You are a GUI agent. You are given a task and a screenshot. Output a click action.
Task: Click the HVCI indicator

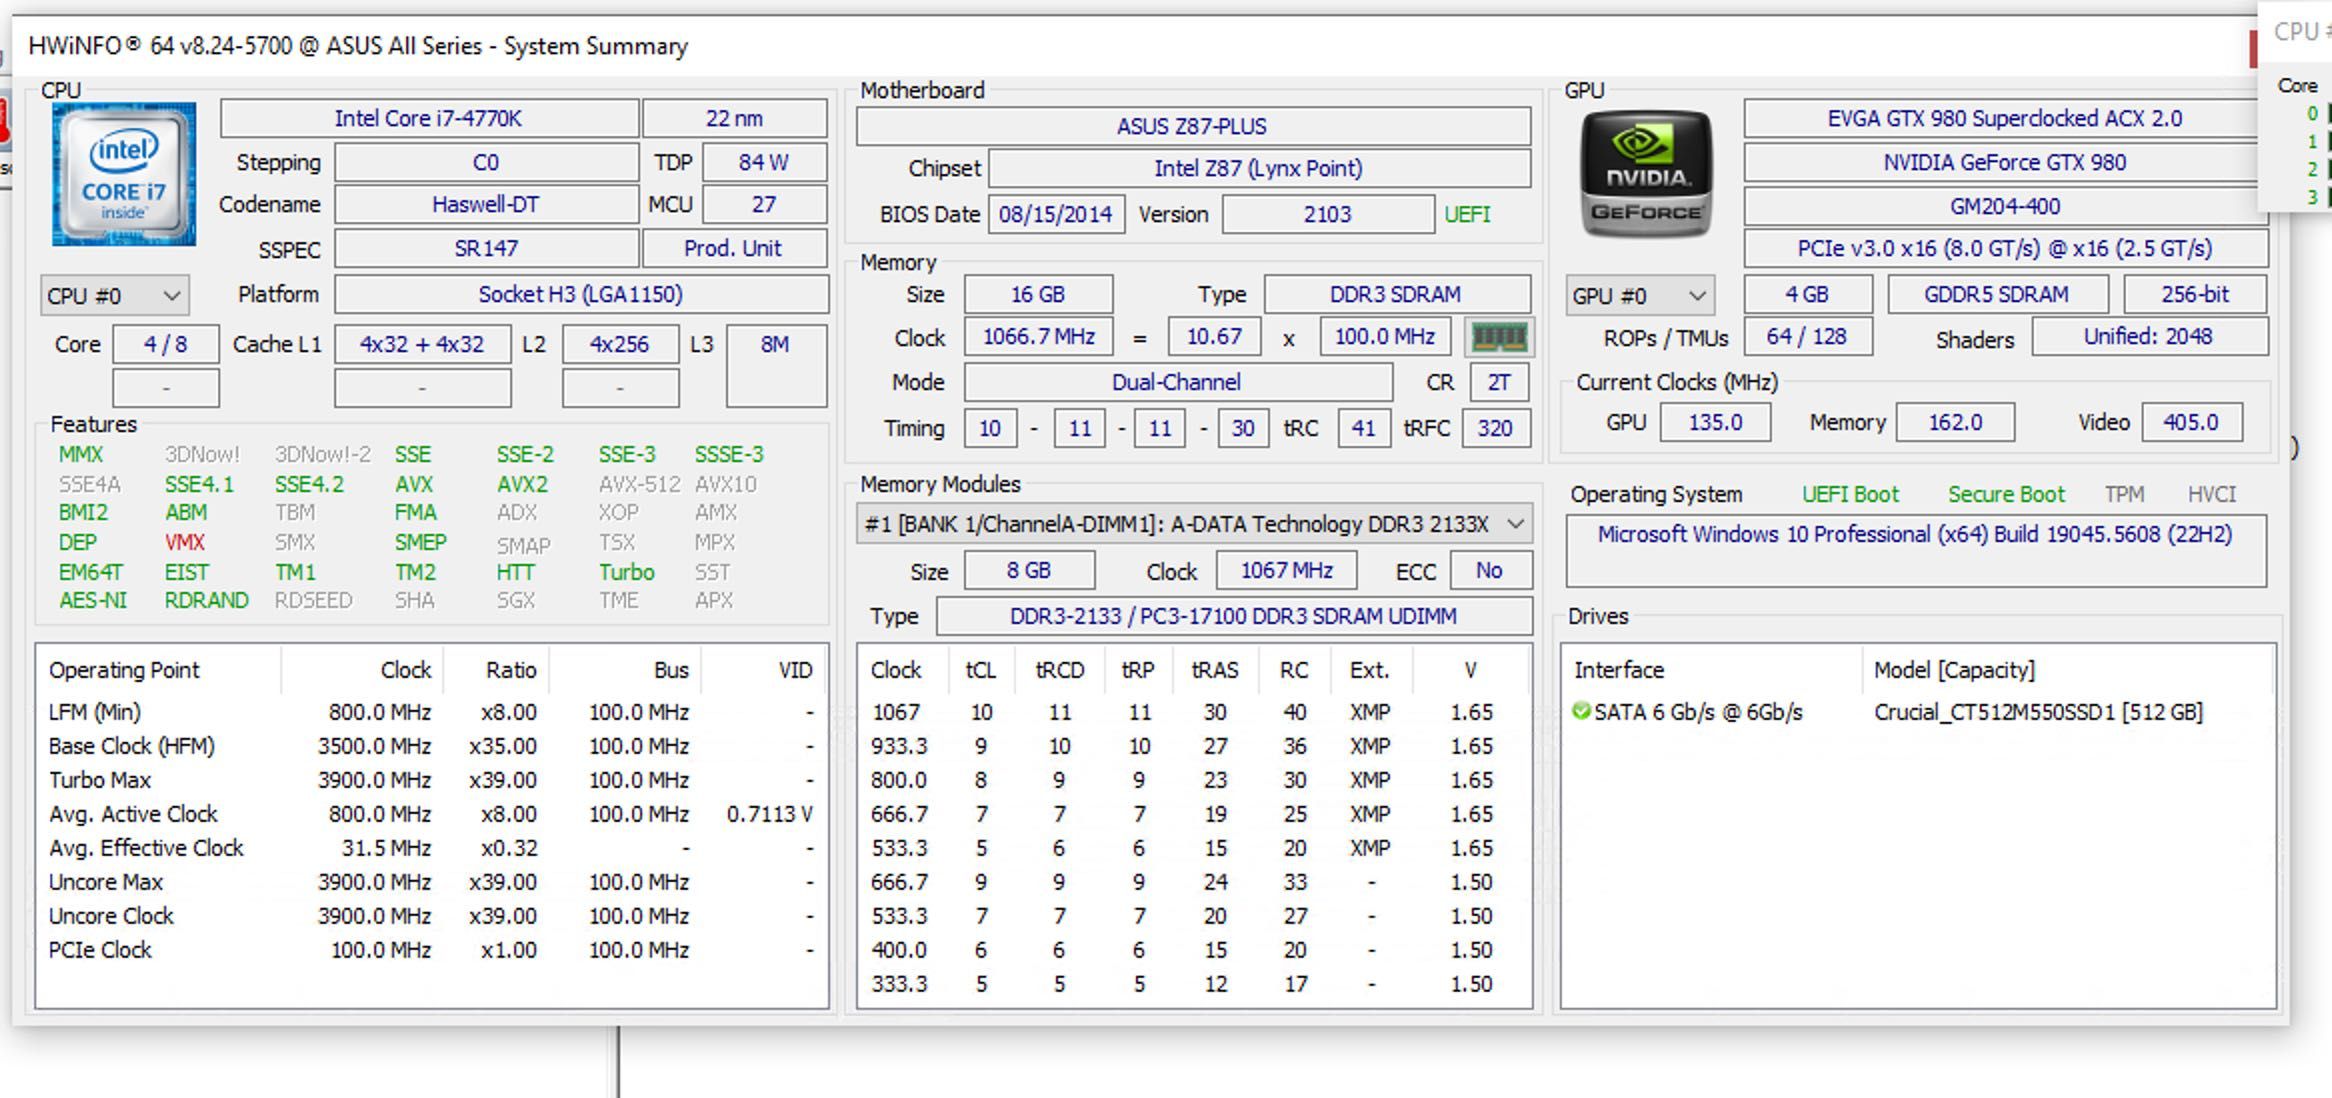(x=2211, y=494)
